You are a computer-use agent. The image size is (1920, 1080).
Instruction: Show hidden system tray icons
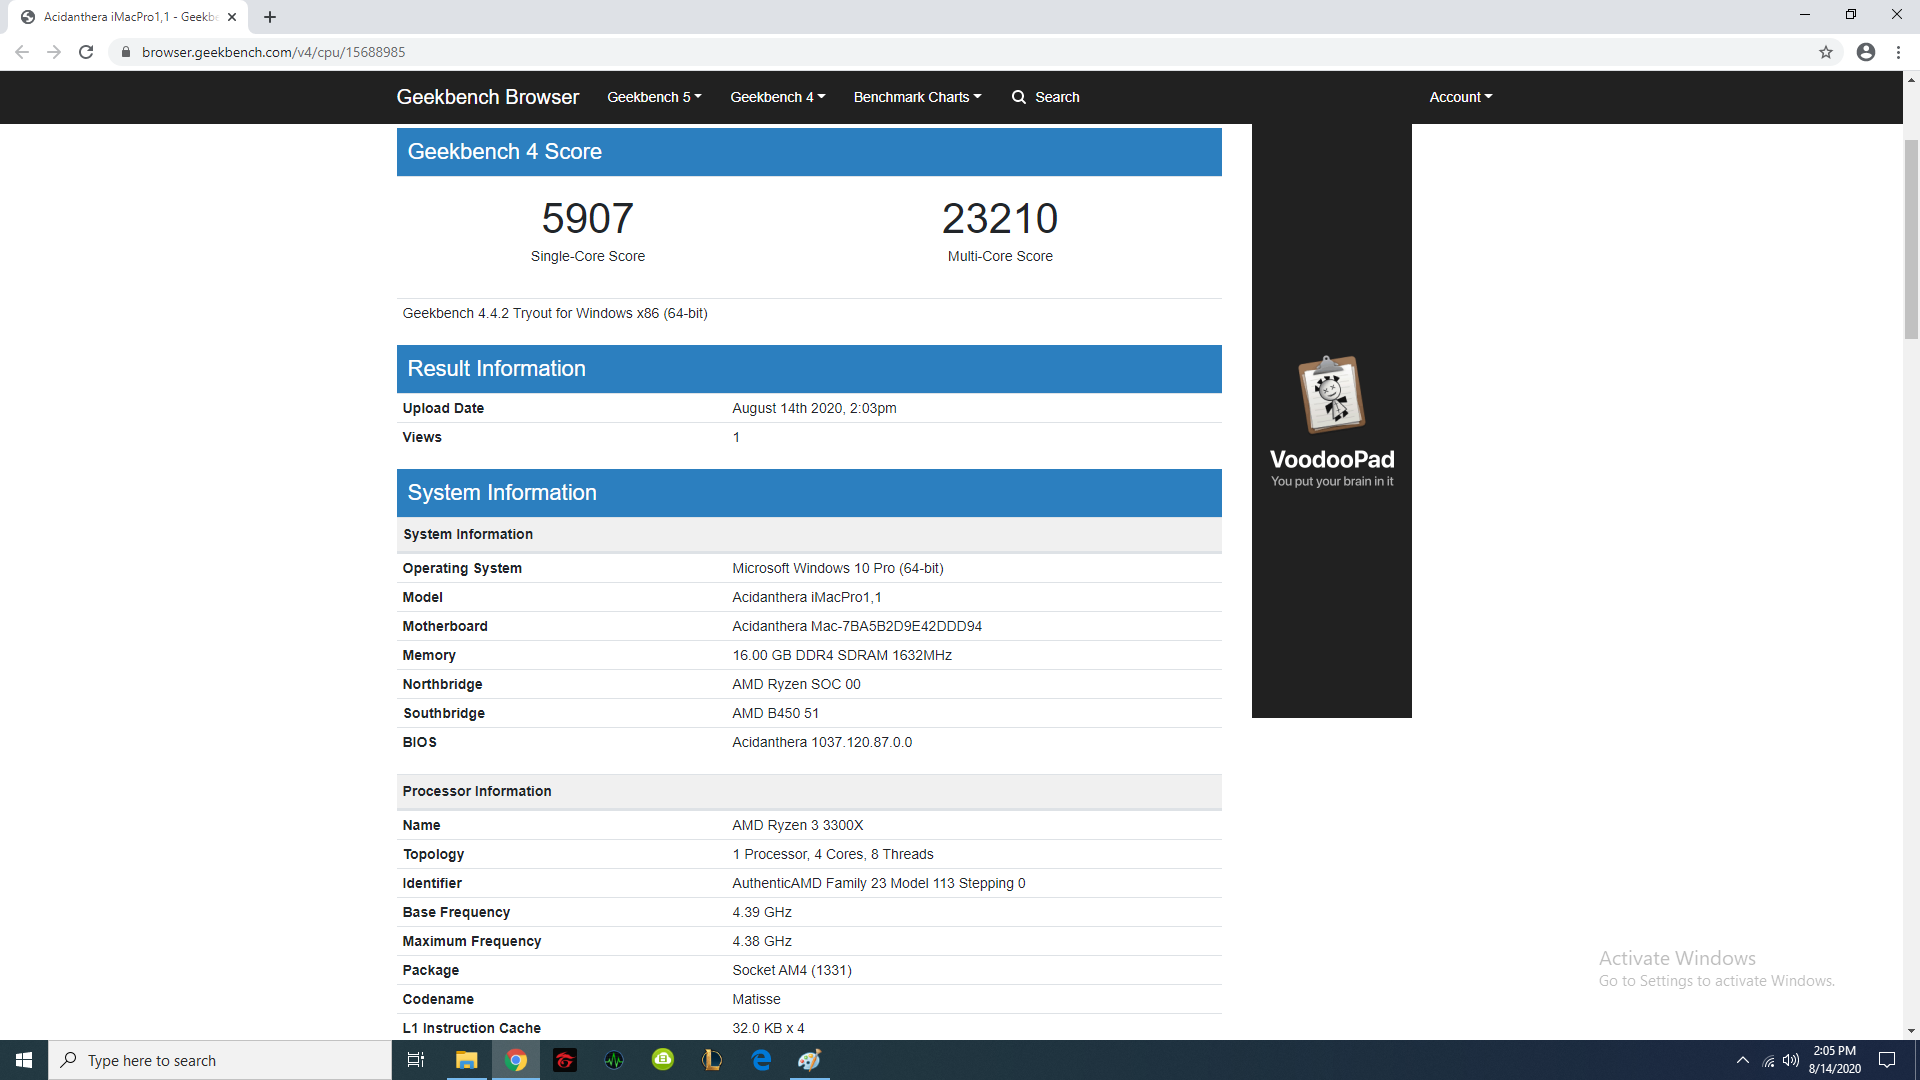point(1743,1060)
